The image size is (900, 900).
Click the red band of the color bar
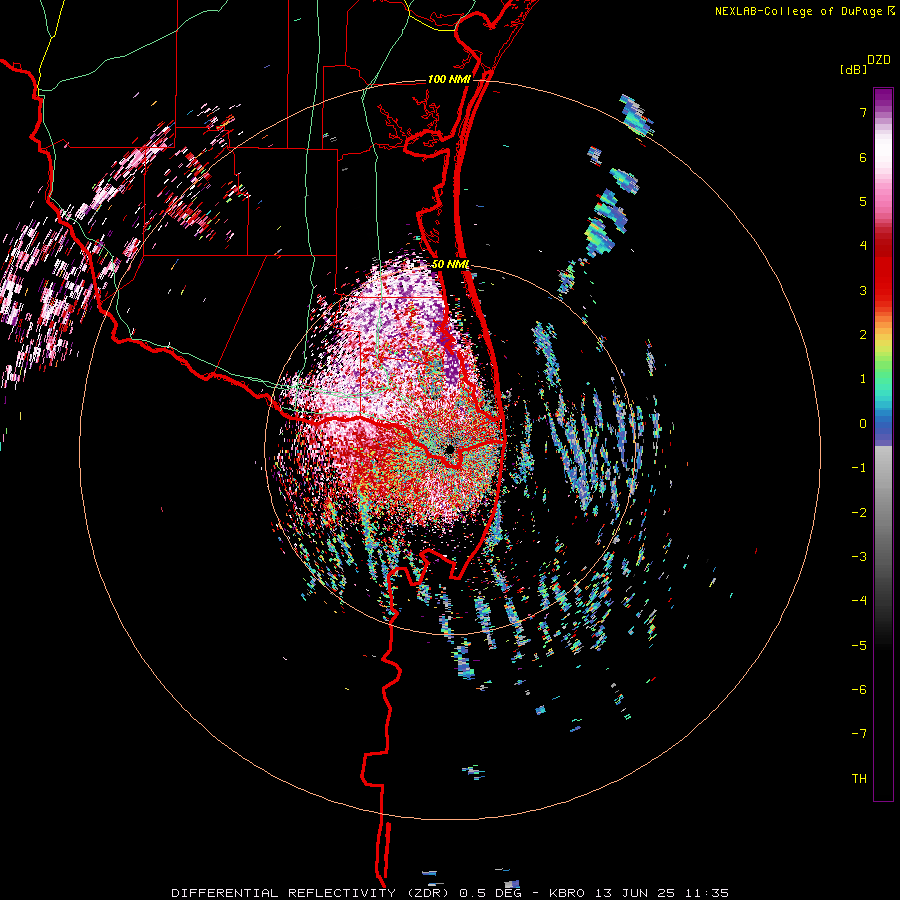(883, 270)
